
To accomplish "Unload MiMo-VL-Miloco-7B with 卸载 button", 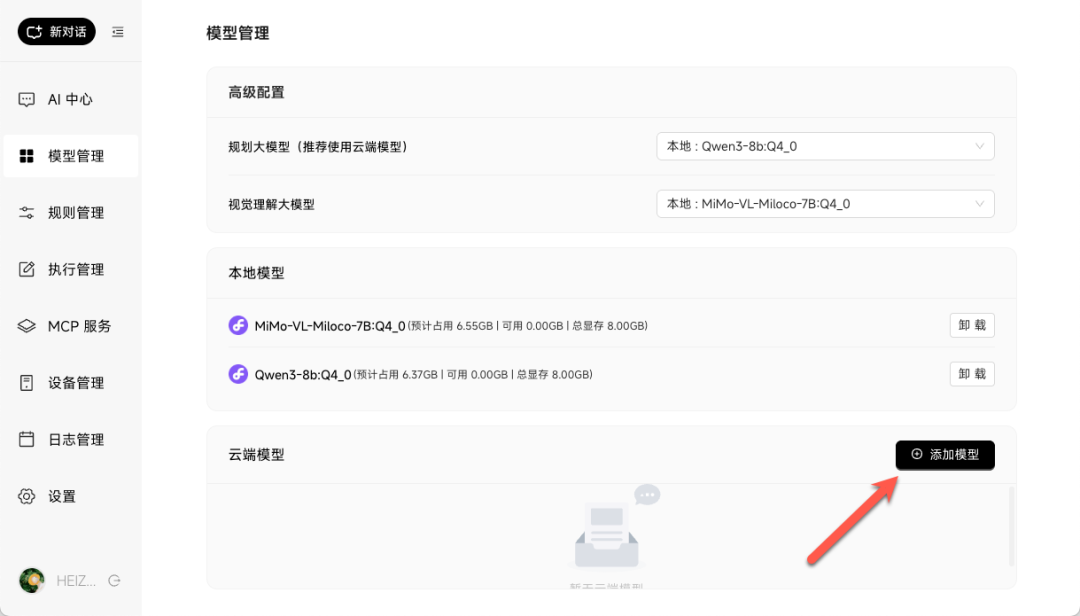I will point(971,326).
